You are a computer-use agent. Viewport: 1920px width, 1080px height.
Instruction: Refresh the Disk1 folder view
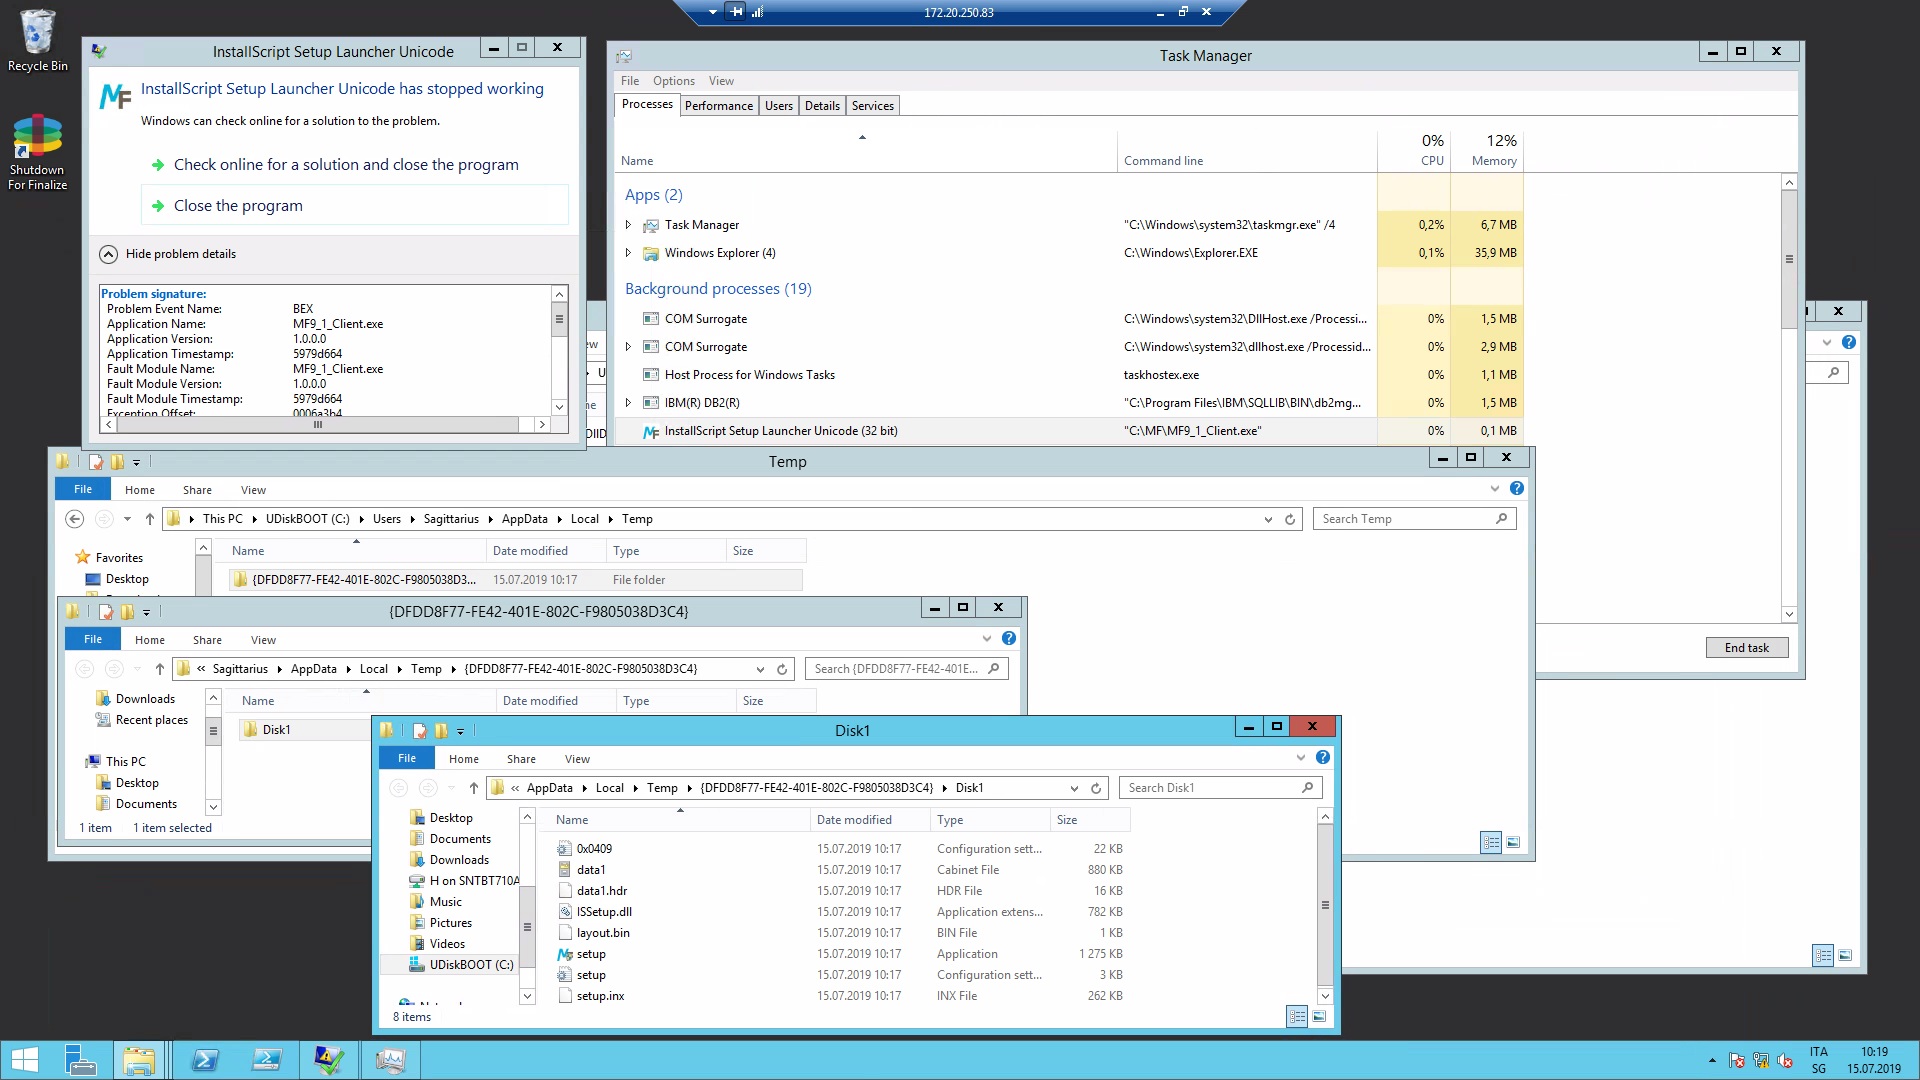[1096, 788]
